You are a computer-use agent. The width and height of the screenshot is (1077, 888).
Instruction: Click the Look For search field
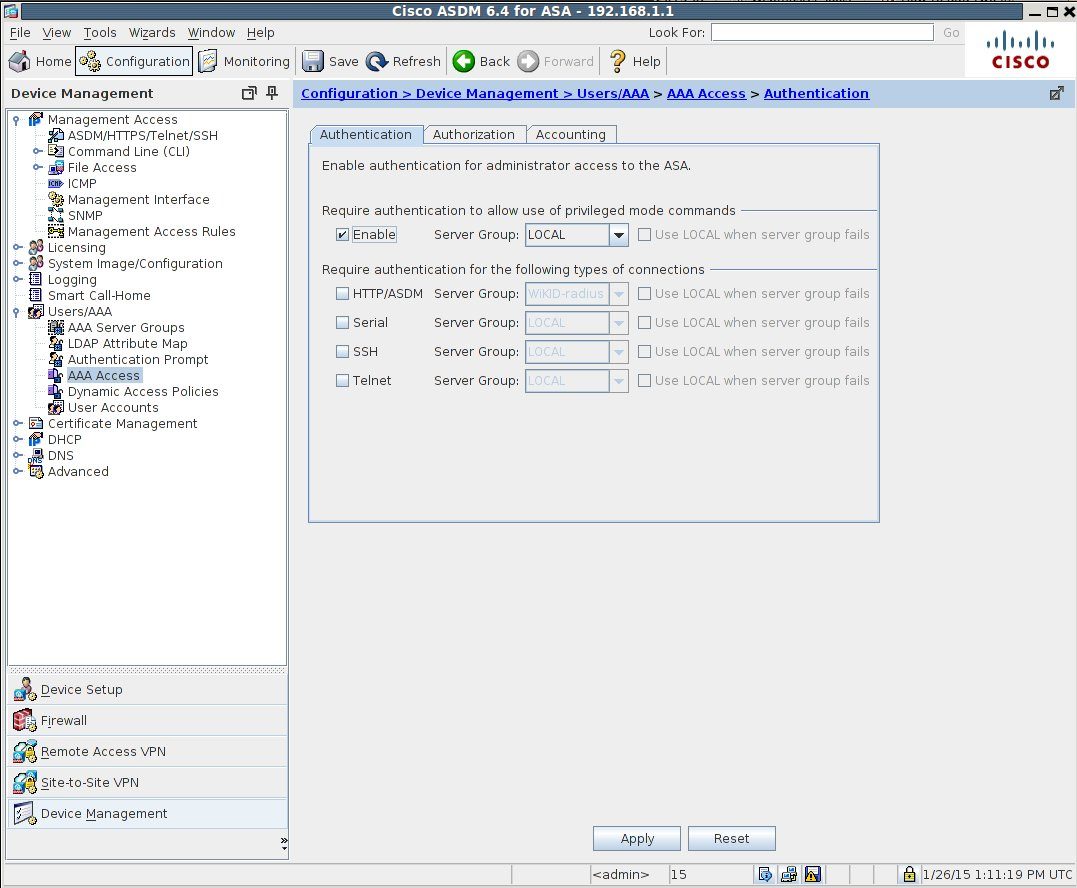click(x=822, y=33)
